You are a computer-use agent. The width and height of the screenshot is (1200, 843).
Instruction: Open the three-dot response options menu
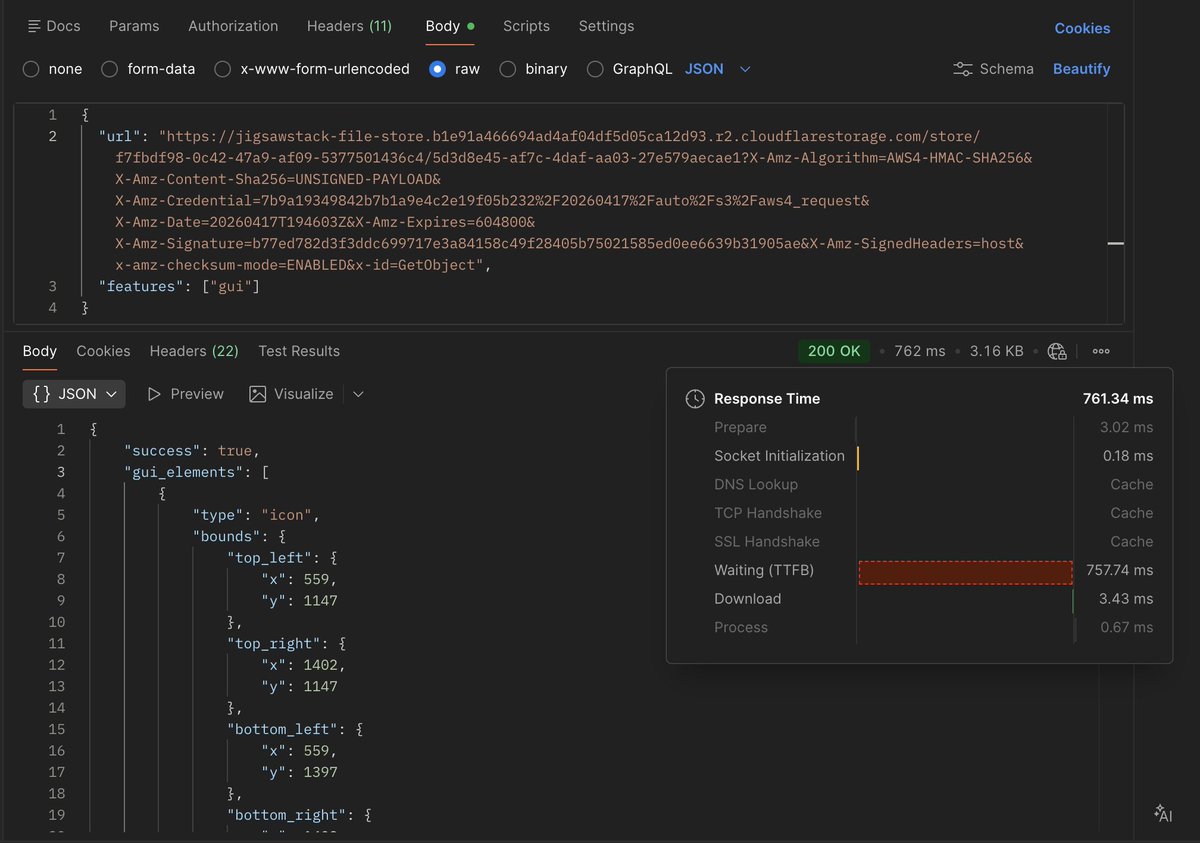coord(1101,351)
